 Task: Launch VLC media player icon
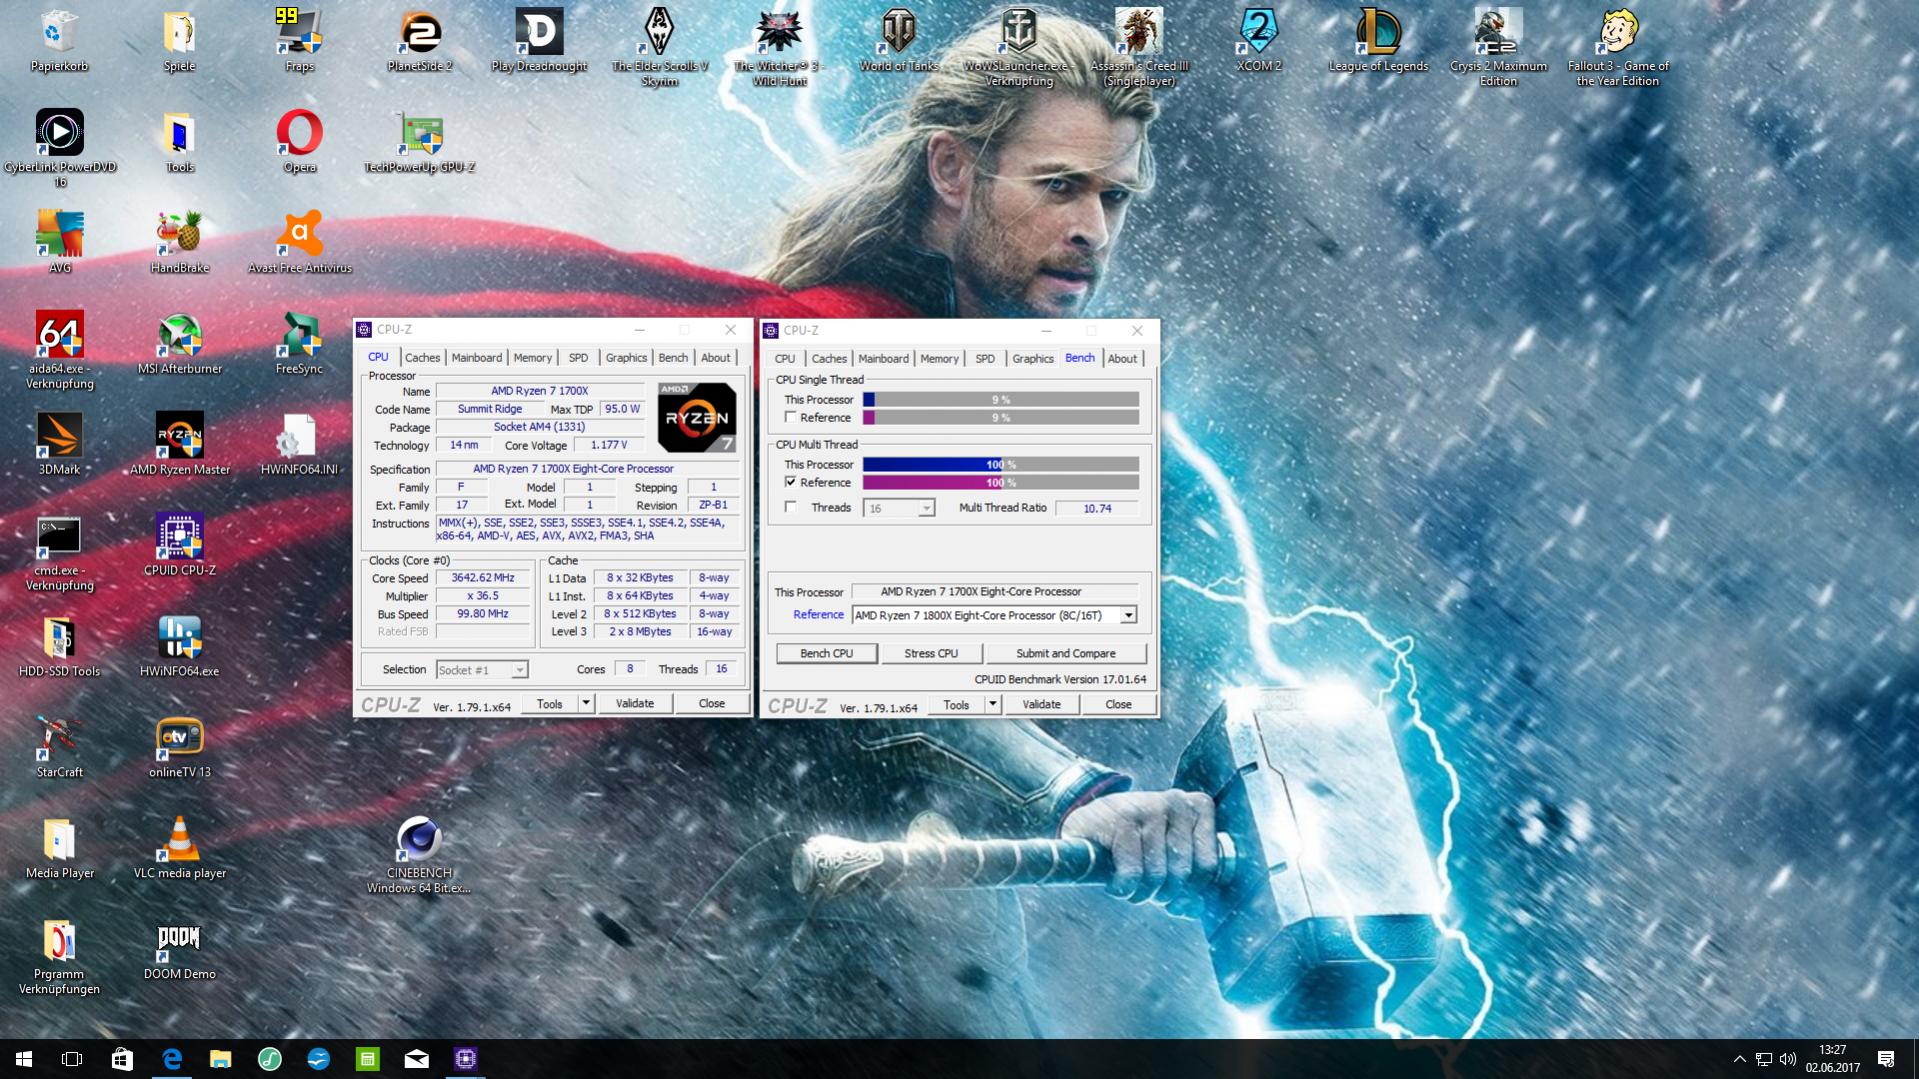tap(180, 849)
